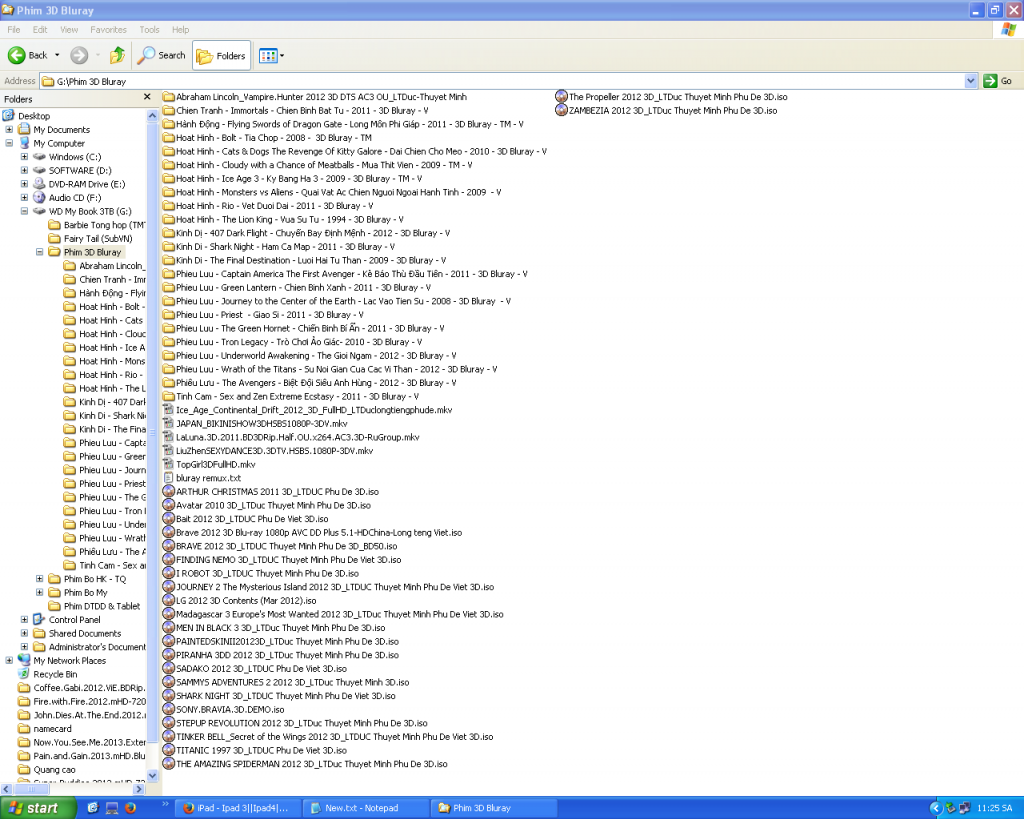The image size is (1024, 819).
Task: Select Kinh Di - Shark Night folder
Action: point(285,247)
